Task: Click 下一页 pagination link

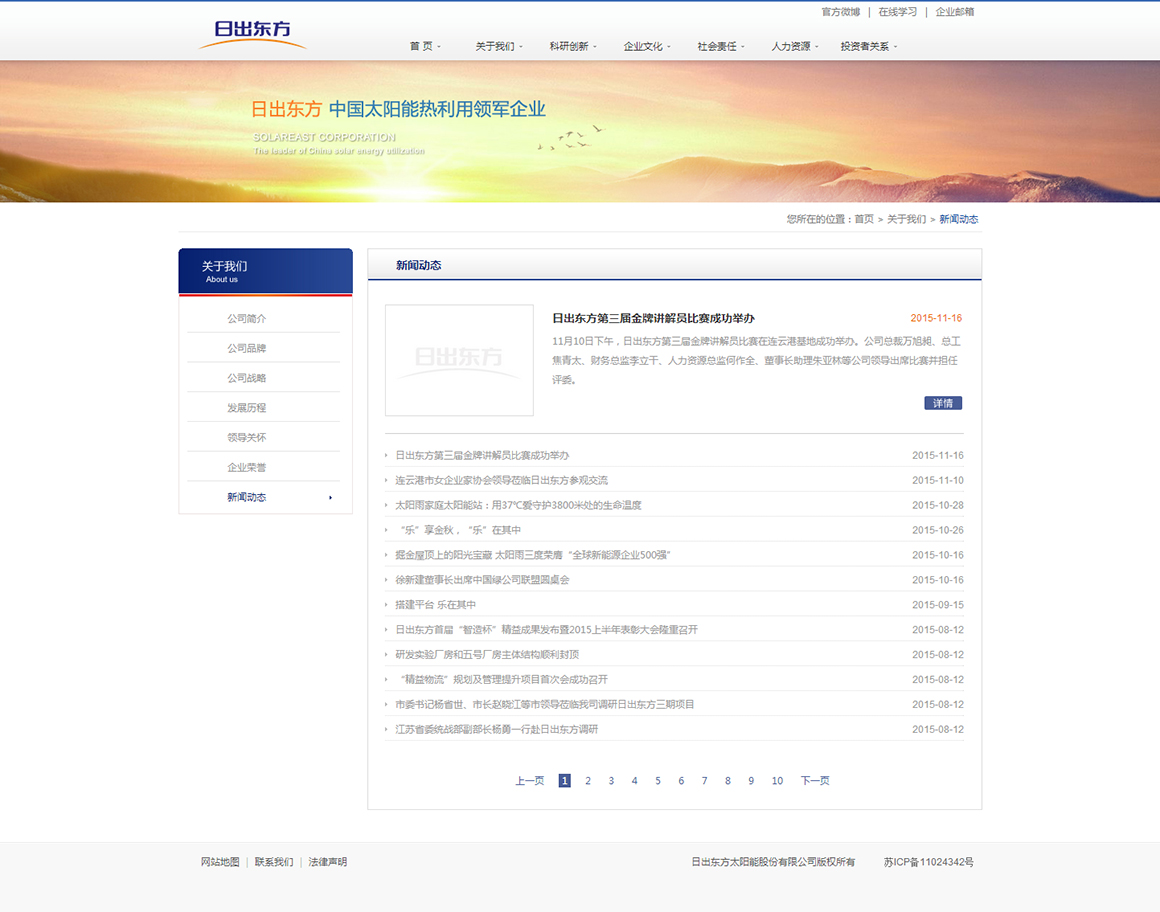Action: tap(815, 780)
